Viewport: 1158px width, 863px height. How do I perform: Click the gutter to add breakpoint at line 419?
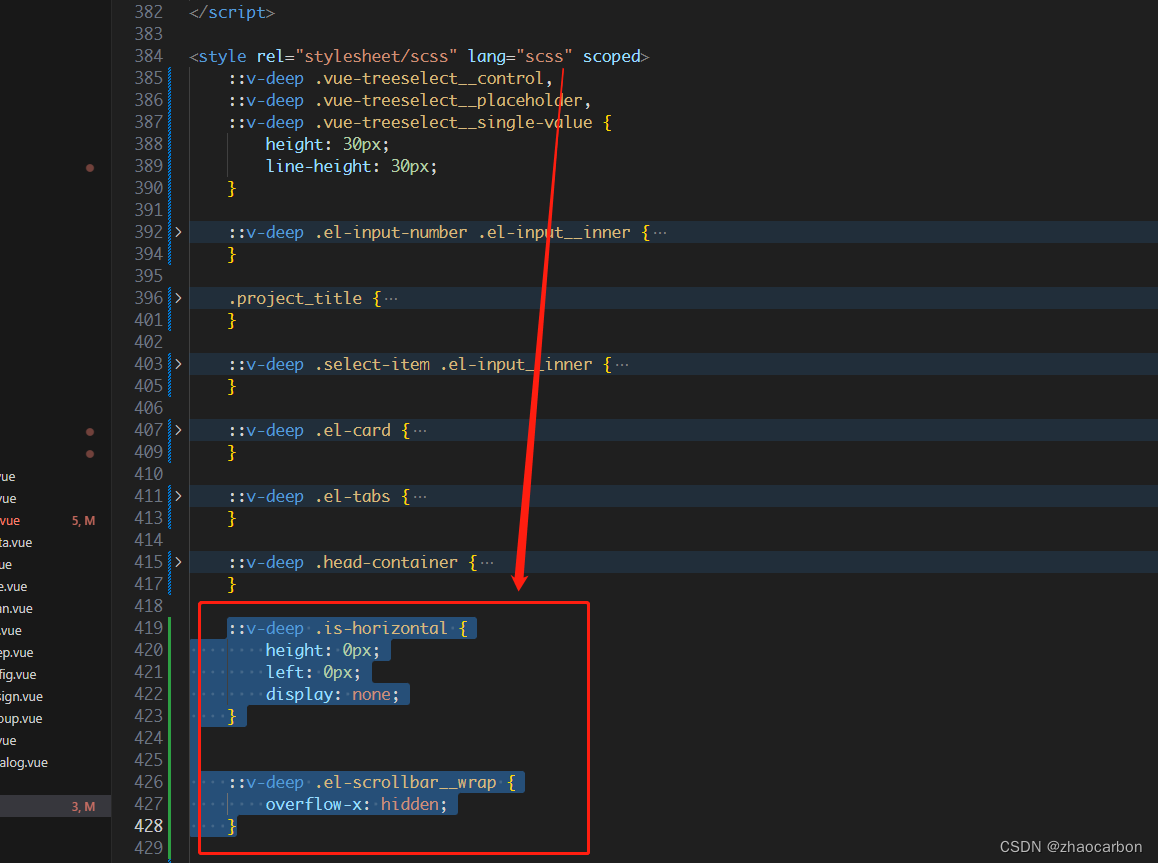tap(90, 628)
